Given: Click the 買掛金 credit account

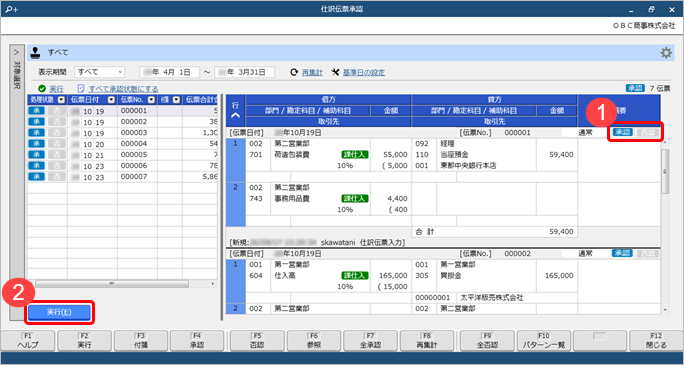Looking at the screenshot, I should pyautogui.click(x=451, y=276).
